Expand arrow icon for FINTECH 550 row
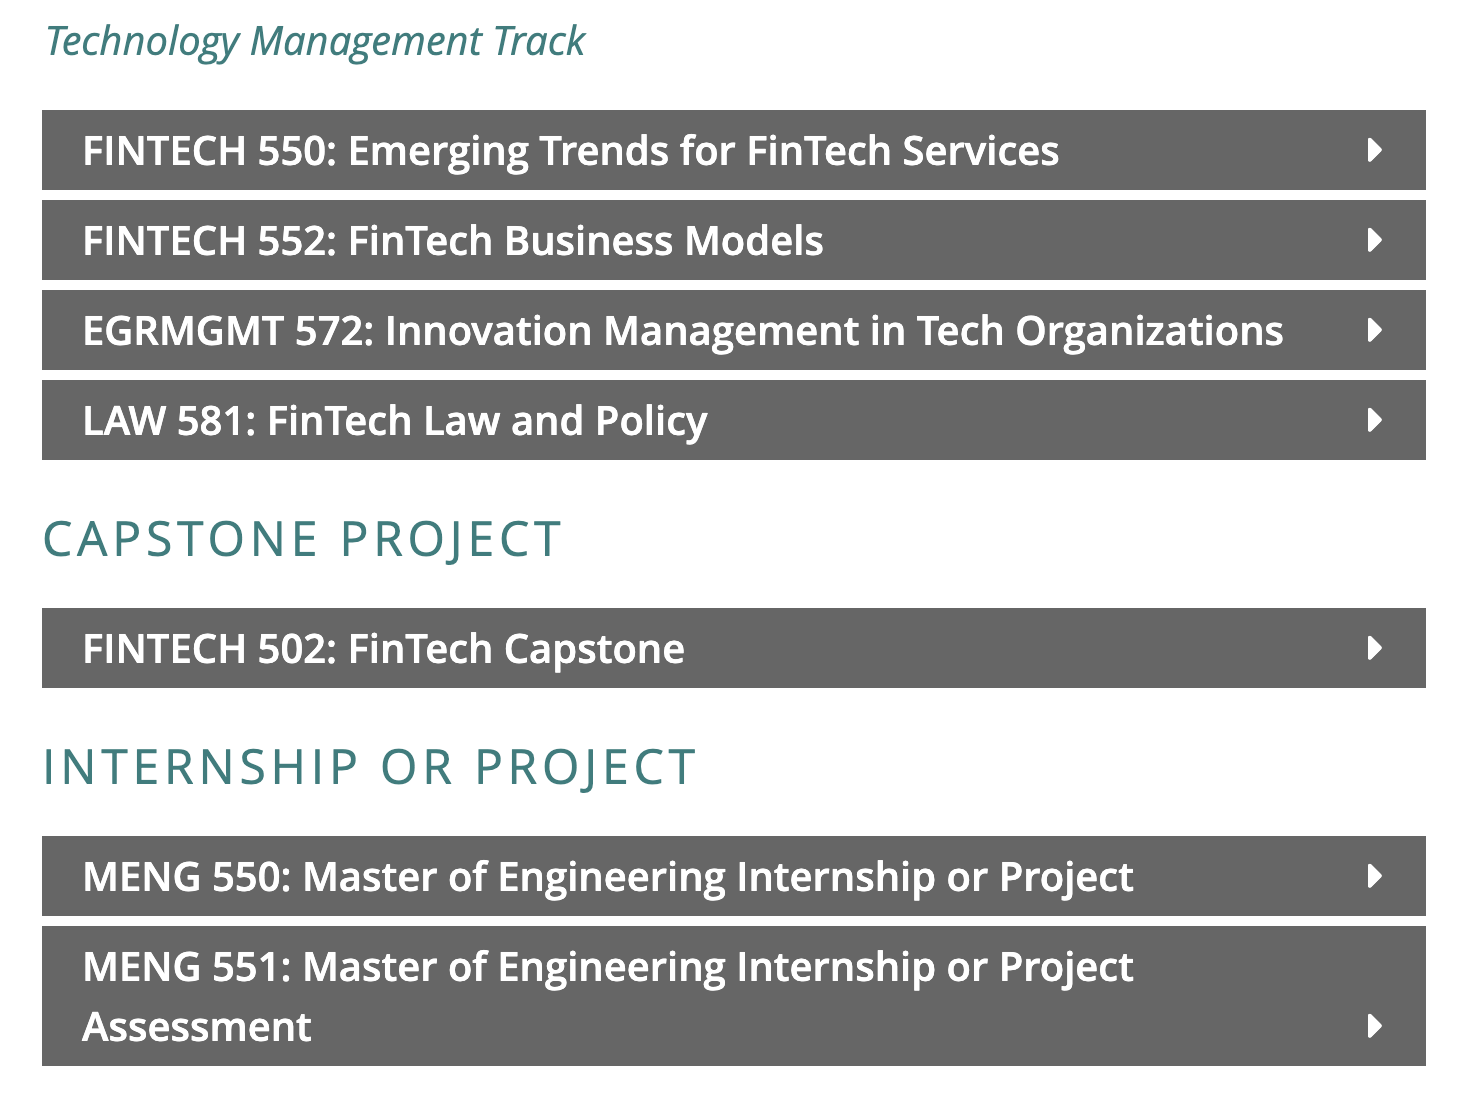The image size is (1470, 1104). (1375, 150)
